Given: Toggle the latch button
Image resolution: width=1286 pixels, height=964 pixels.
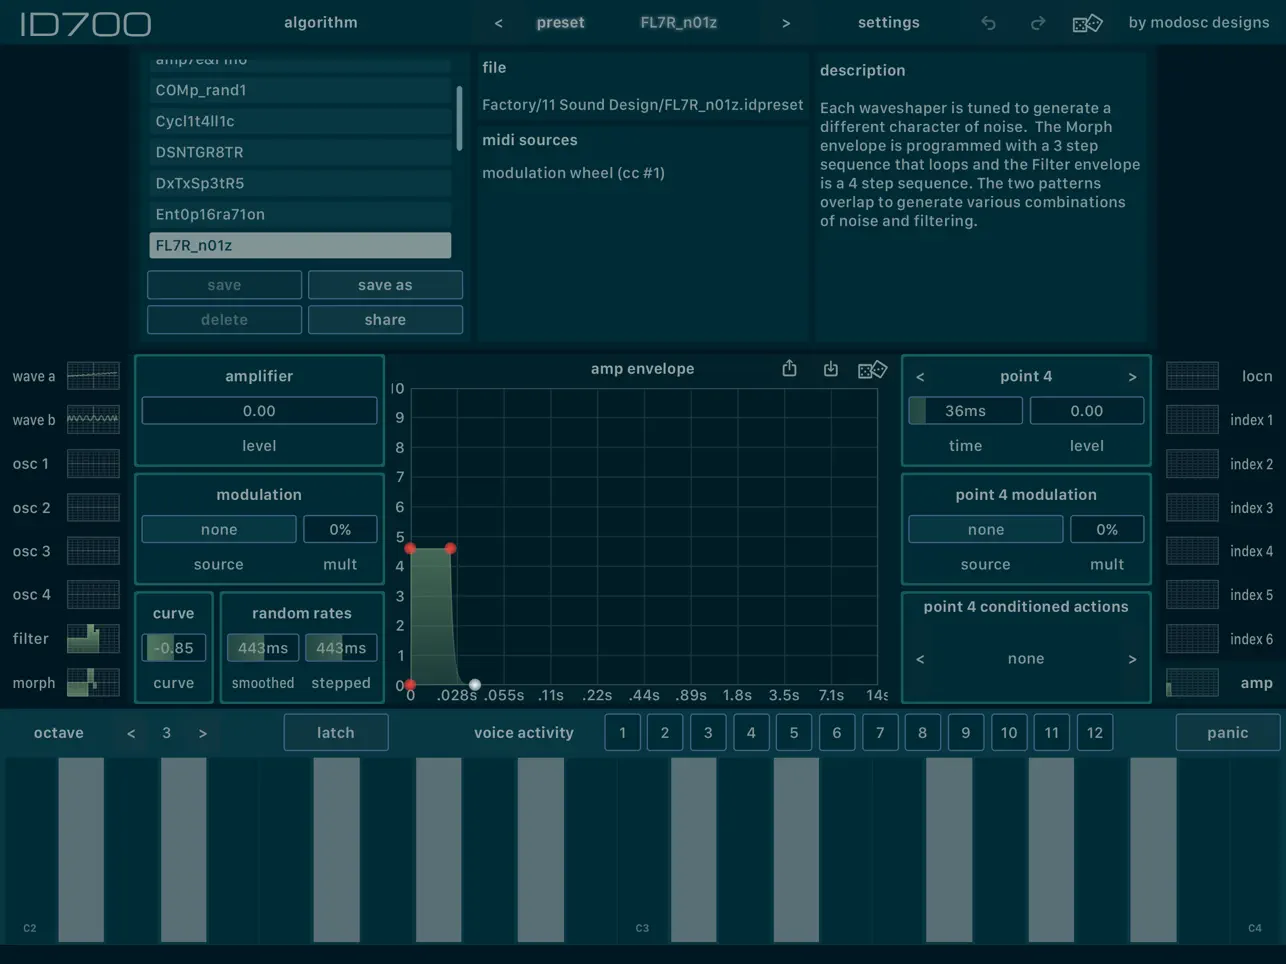Looking at the screenshot, I should [x=335, y=733].
